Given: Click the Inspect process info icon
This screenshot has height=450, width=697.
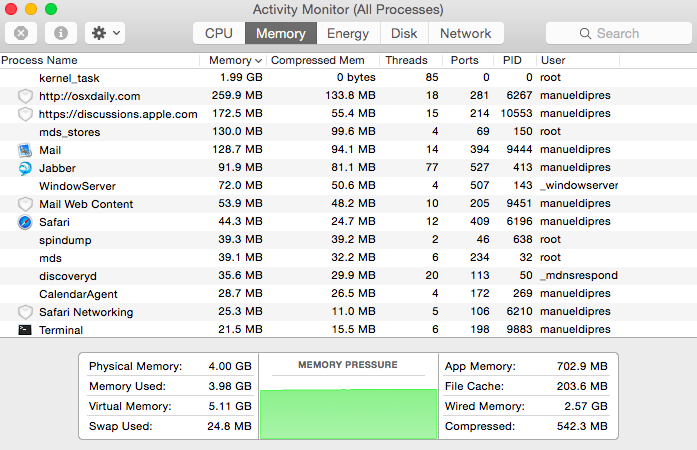Looking at the screenshot, I should (60, 33).
